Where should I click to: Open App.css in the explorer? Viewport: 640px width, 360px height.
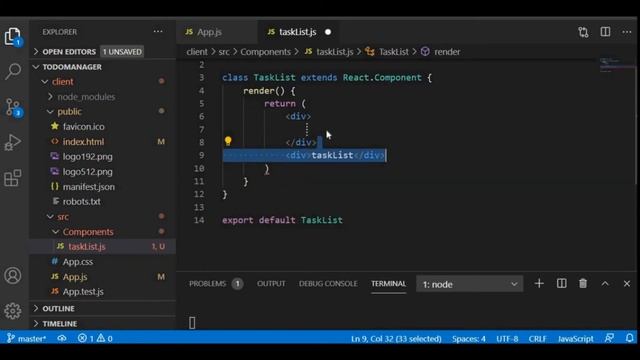tap(103, 262)
